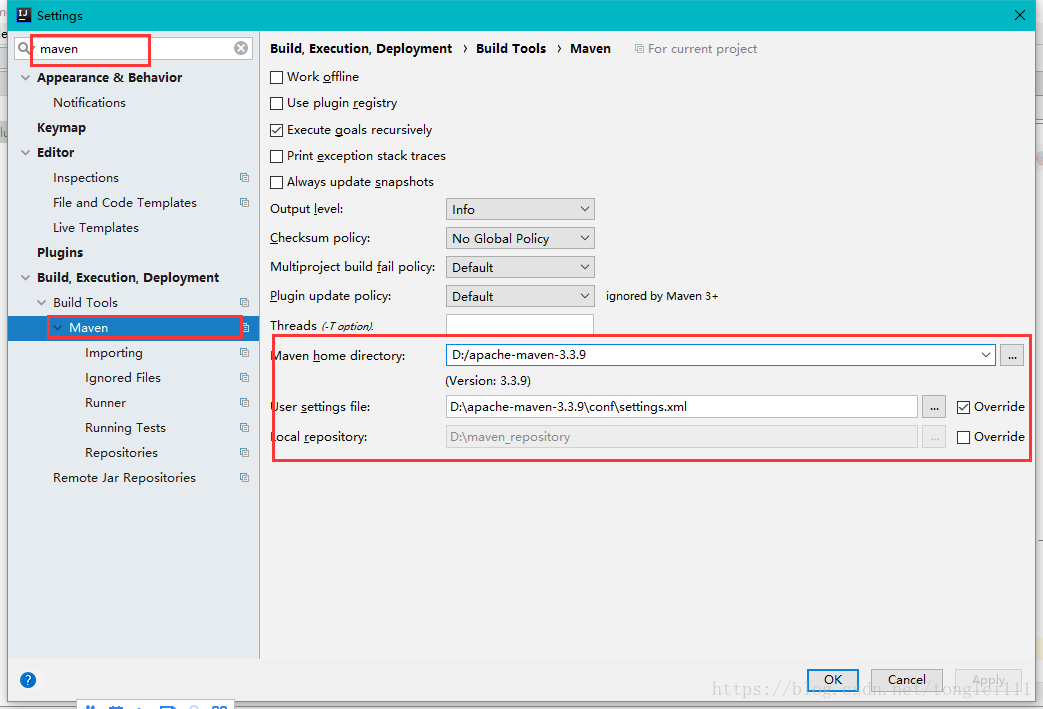Collapse Build, Execution, Deployment section
This screenshot has width=1043, height=709.
(25, 277)
